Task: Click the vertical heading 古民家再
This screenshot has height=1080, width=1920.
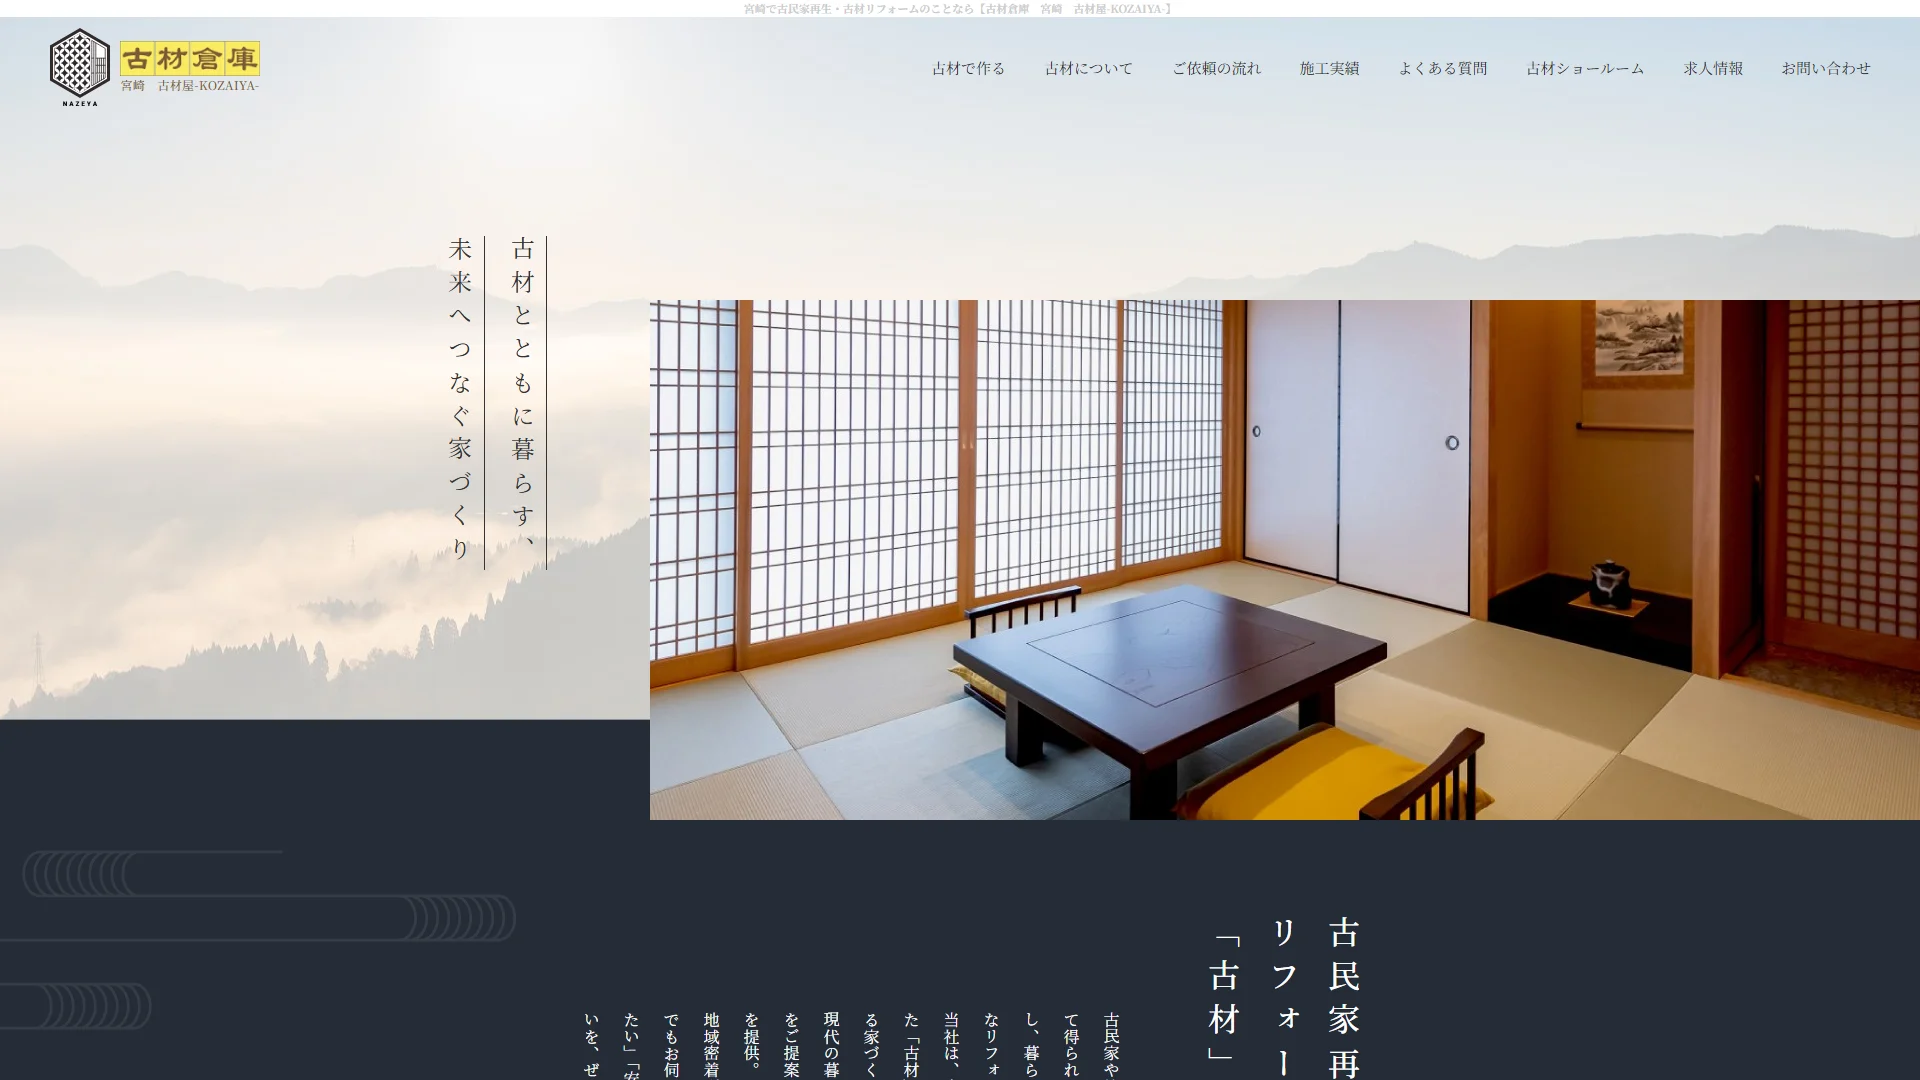Action: pos(1344,997)
